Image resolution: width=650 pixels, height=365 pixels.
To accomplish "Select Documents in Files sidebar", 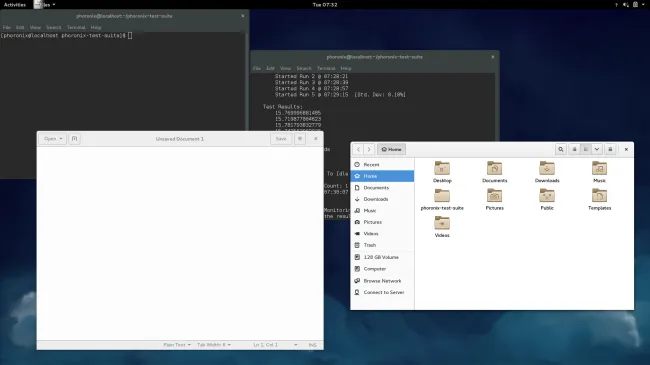I will pyautogui.click(x=382, y=187).
